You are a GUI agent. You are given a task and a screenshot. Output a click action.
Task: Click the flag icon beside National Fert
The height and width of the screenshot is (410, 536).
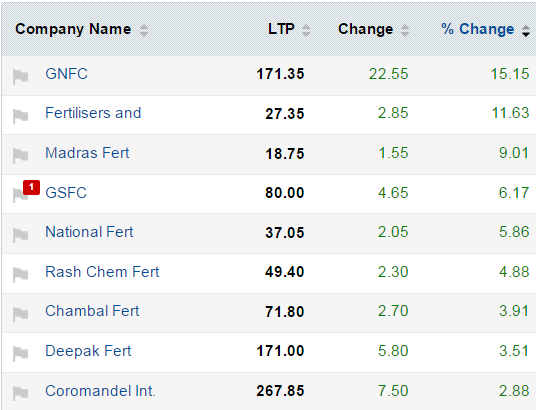pyautogui.click(x=20, y=235)
